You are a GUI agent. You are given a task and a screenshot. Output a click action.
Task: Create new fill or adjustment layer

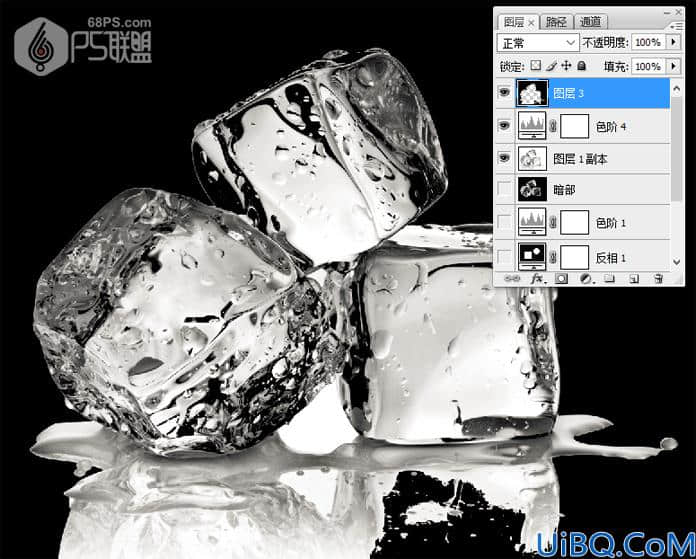coord(586,278)
